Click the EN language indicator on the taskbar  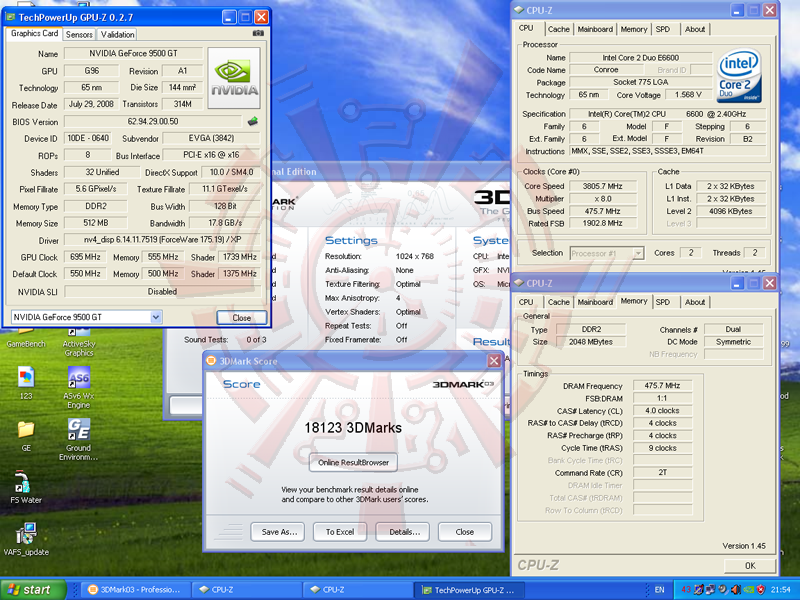tap(659, 590)
